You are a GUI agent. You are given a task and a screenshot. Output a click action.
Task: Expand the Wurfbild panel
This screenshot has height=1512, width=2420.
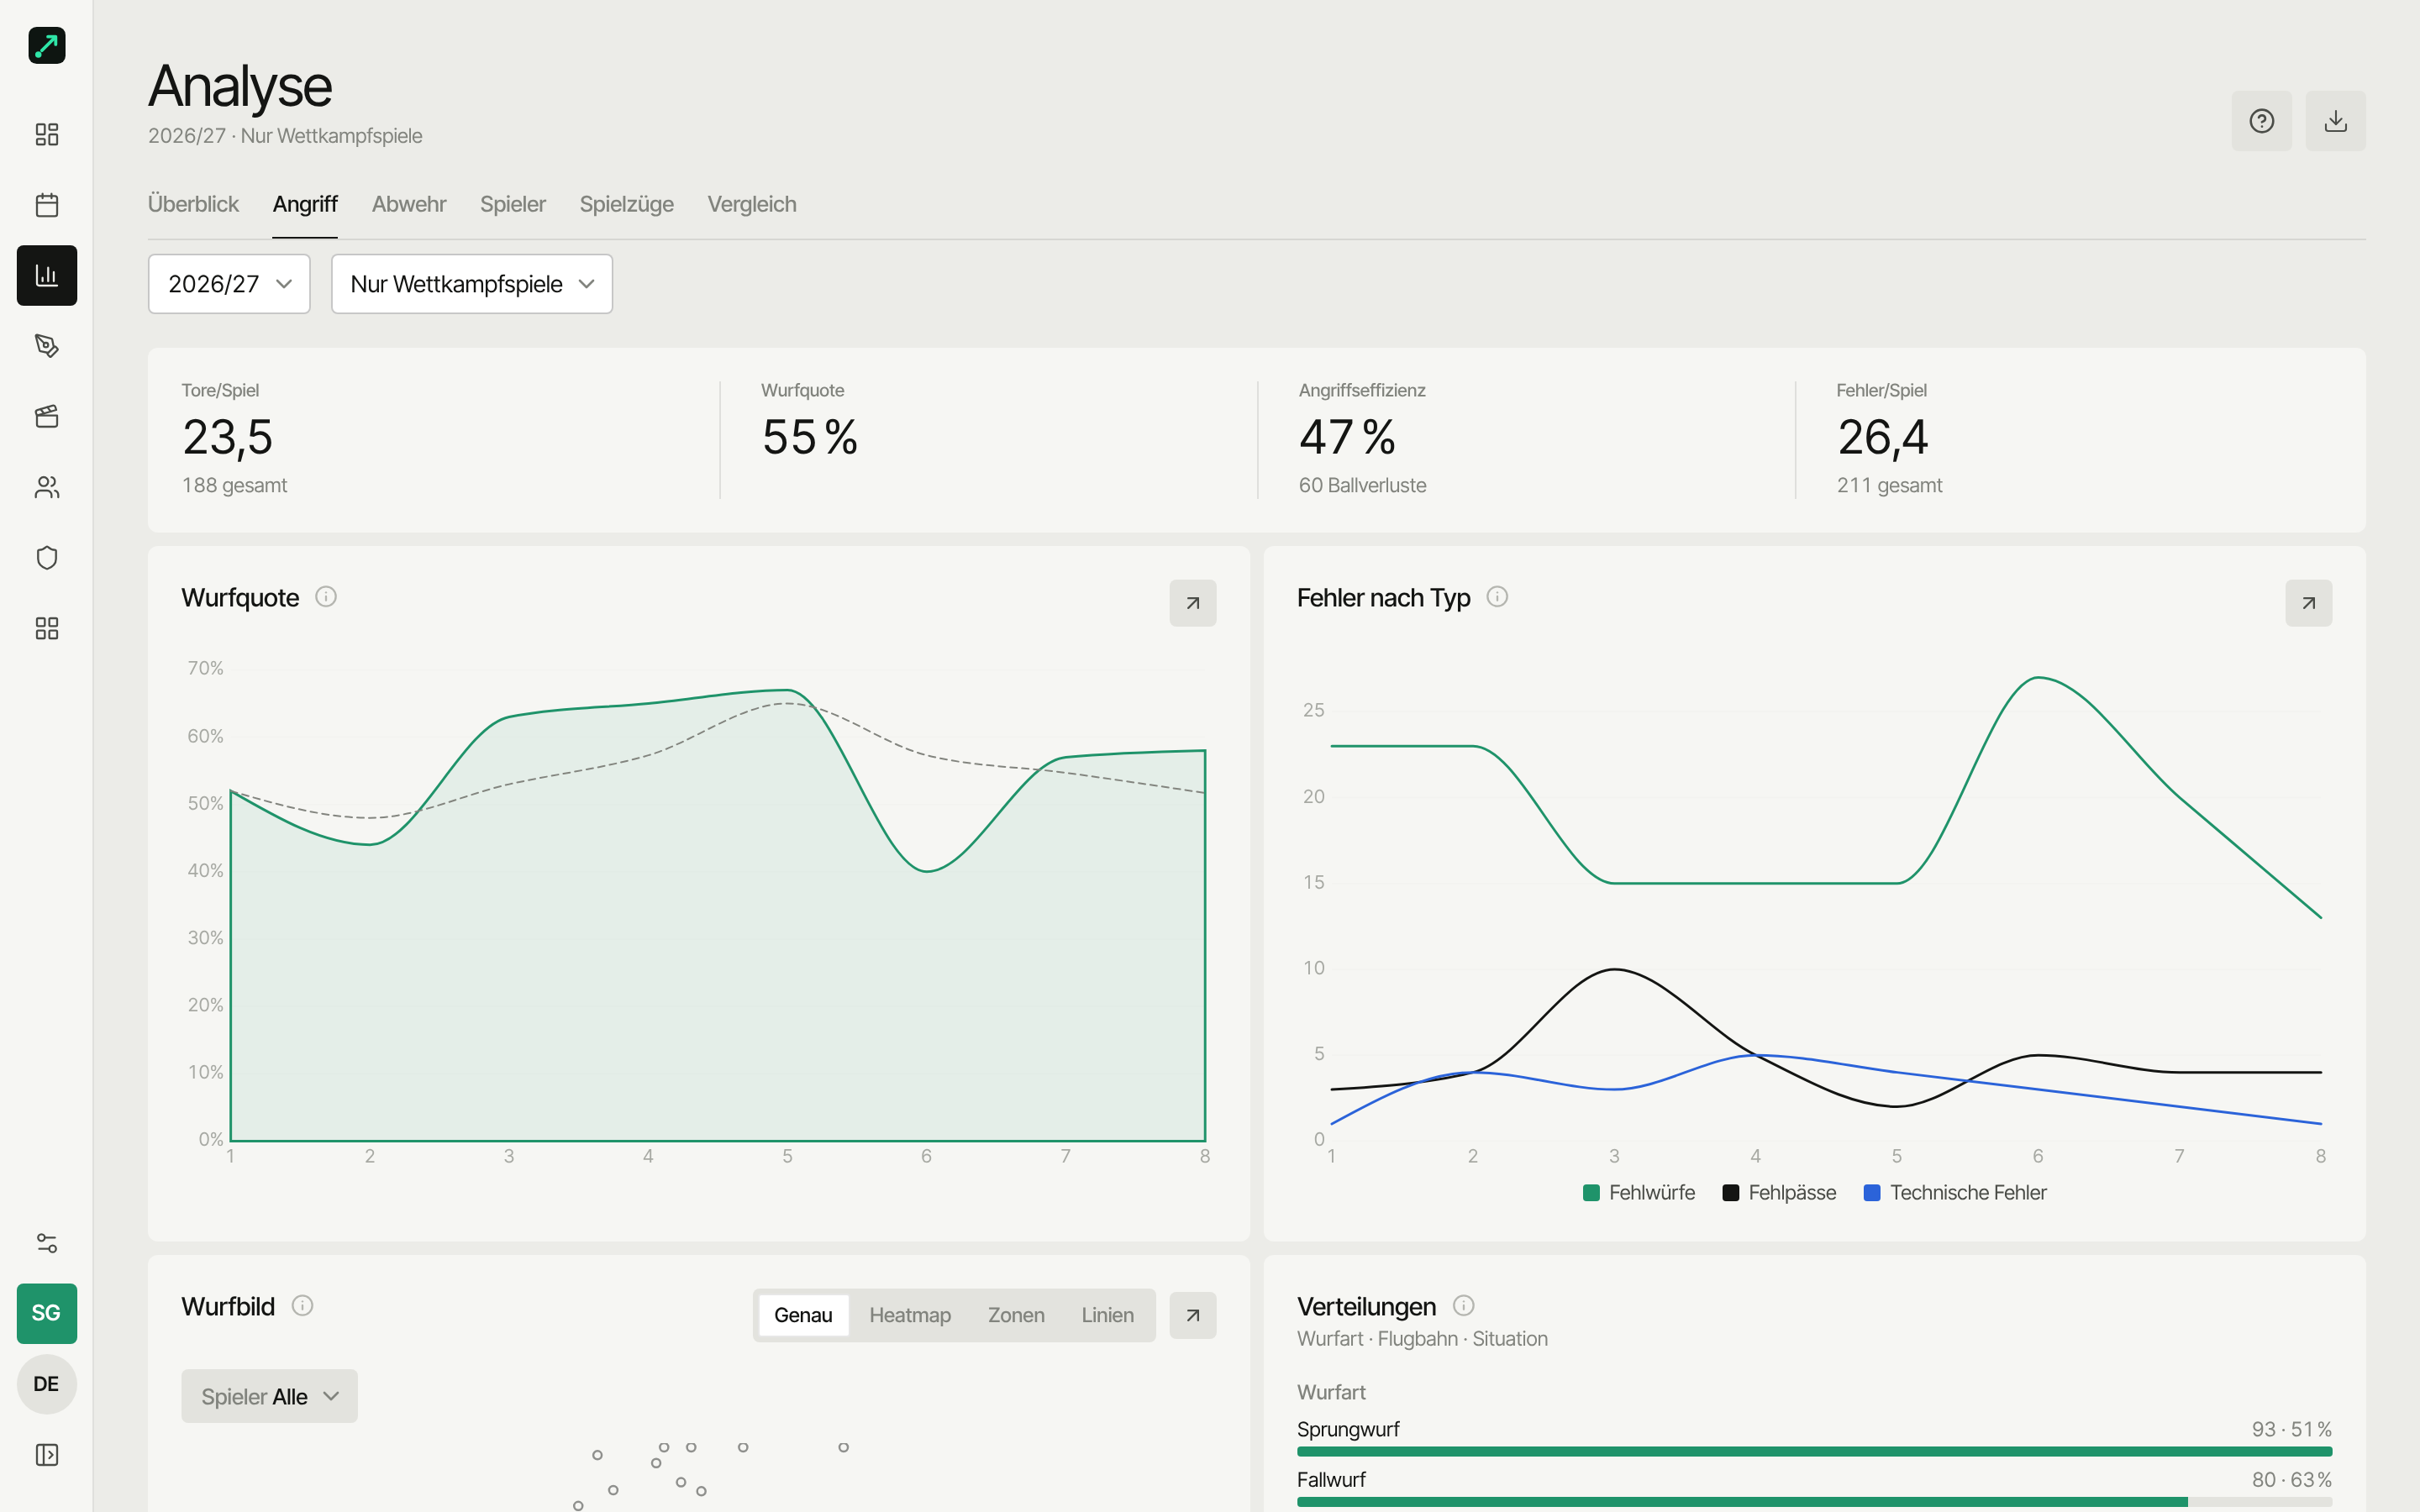tap(1192, 1315)
